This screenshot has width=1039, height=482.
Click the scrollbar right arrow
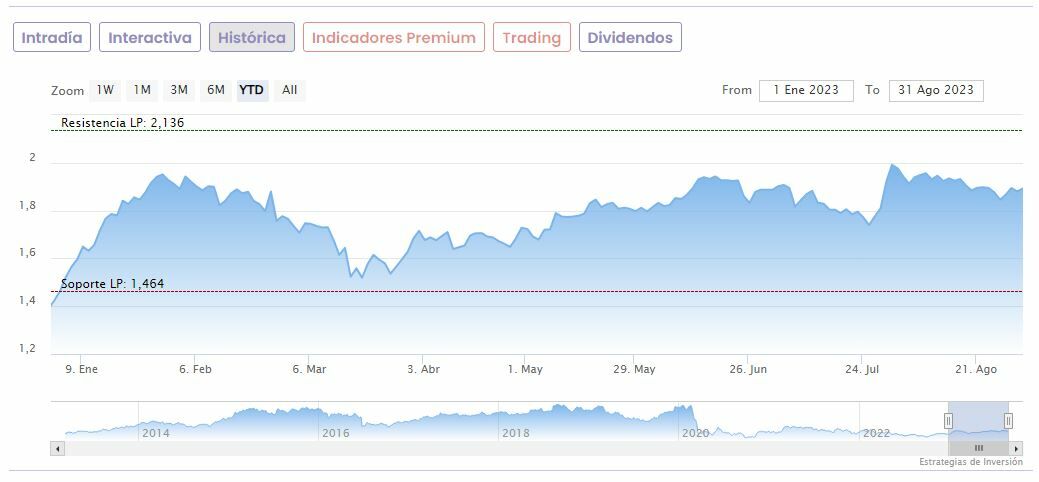(1017, 449)
